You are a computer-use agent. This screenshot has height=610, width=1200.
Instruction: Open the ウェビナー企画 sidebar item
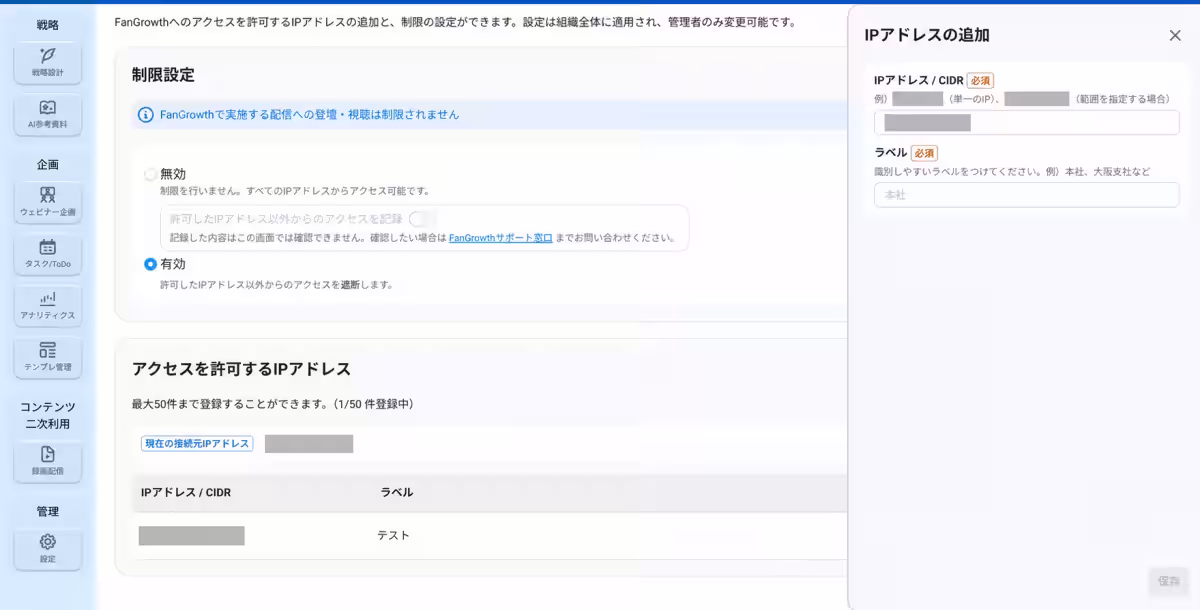(x=47, y=202)
